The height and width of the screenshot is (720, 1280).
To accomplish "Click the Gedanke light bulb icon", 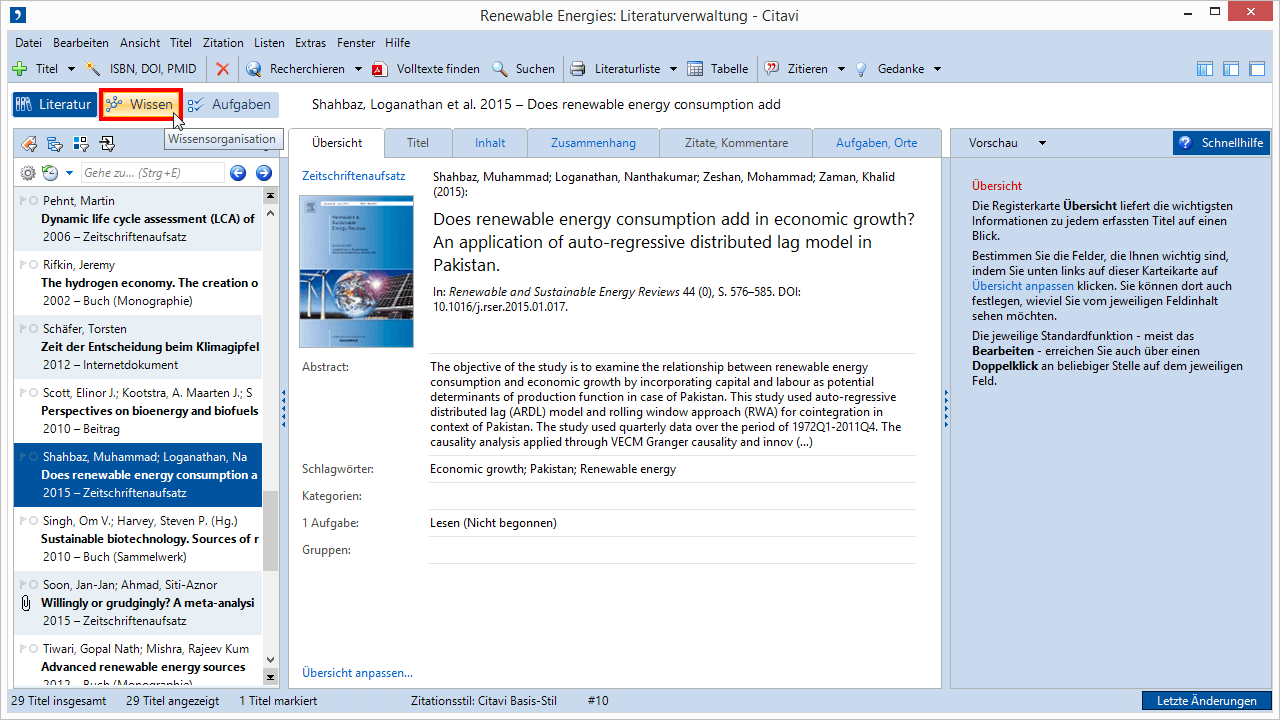I will click(861, 69).
